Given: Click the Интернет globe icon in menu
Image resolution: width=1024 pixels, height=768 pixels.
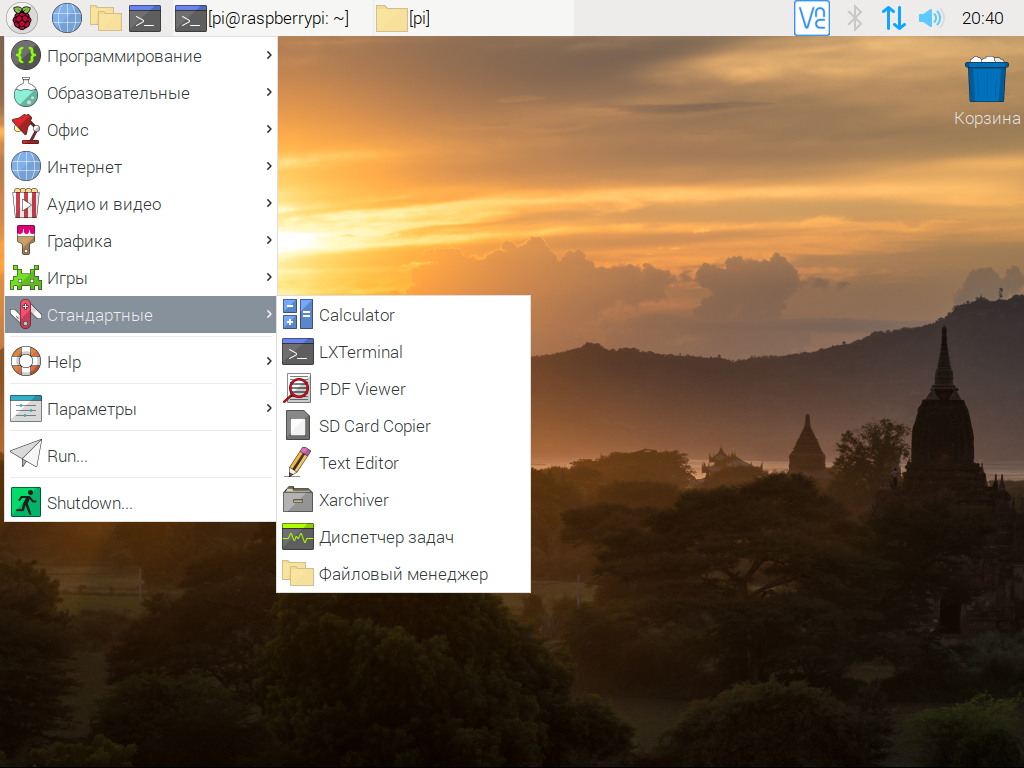Looking at the screenshot, I should [26, 167].
